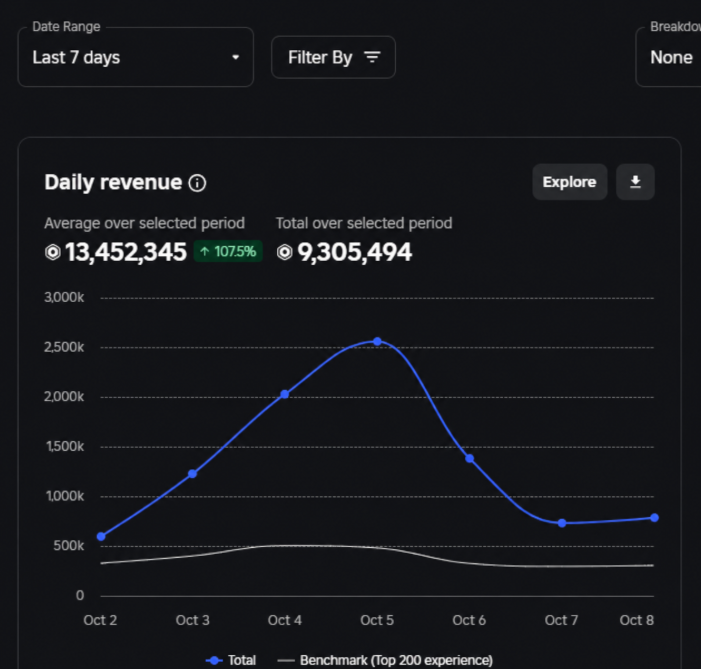This screenshot has height=669, width=701.
Task: Toggle the Total series in legend
Action: (231, 660)
